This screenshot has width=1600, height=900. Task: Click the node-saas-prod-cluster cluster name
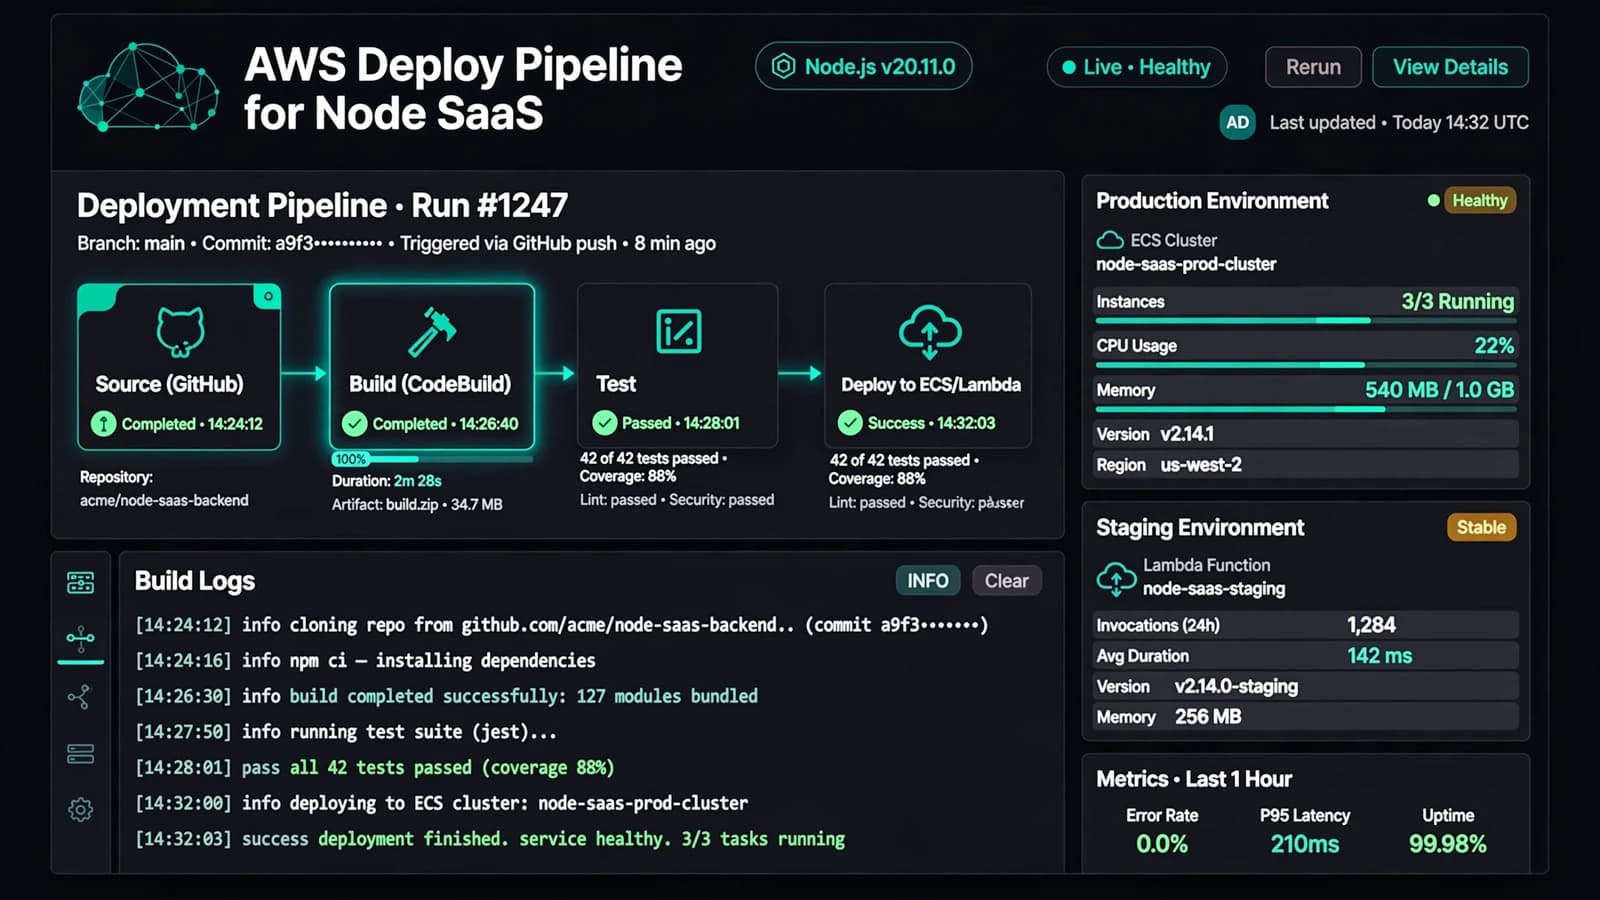coord(1186,264)
